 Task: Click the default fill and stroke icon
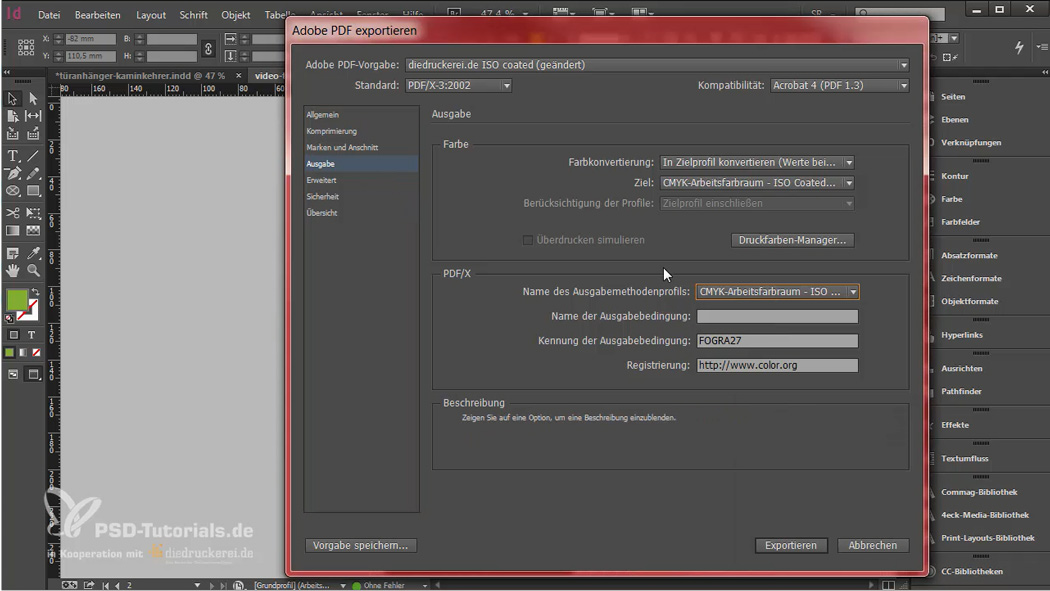point(9,319)
